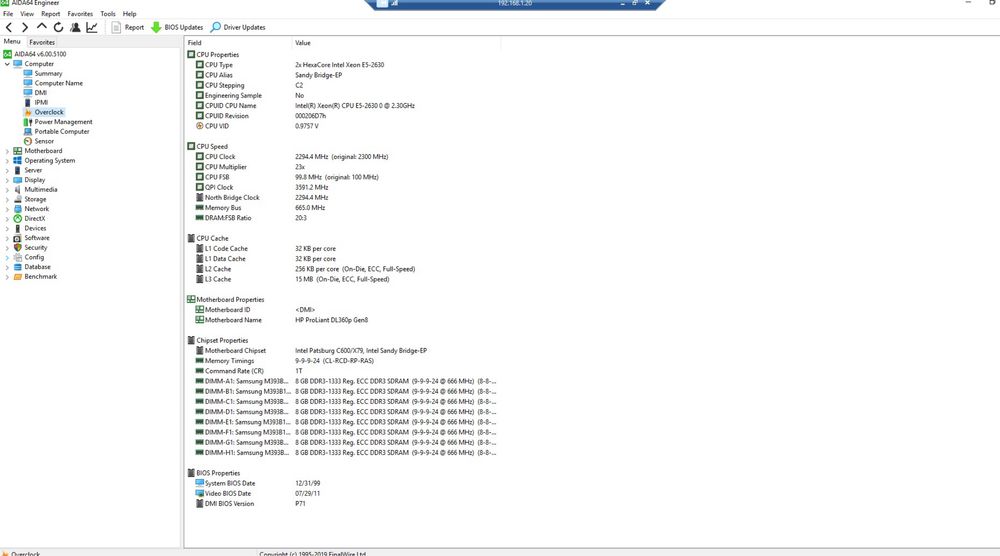Click Driver Updates button
This screenshot has width=1000, height=556.
238,27
